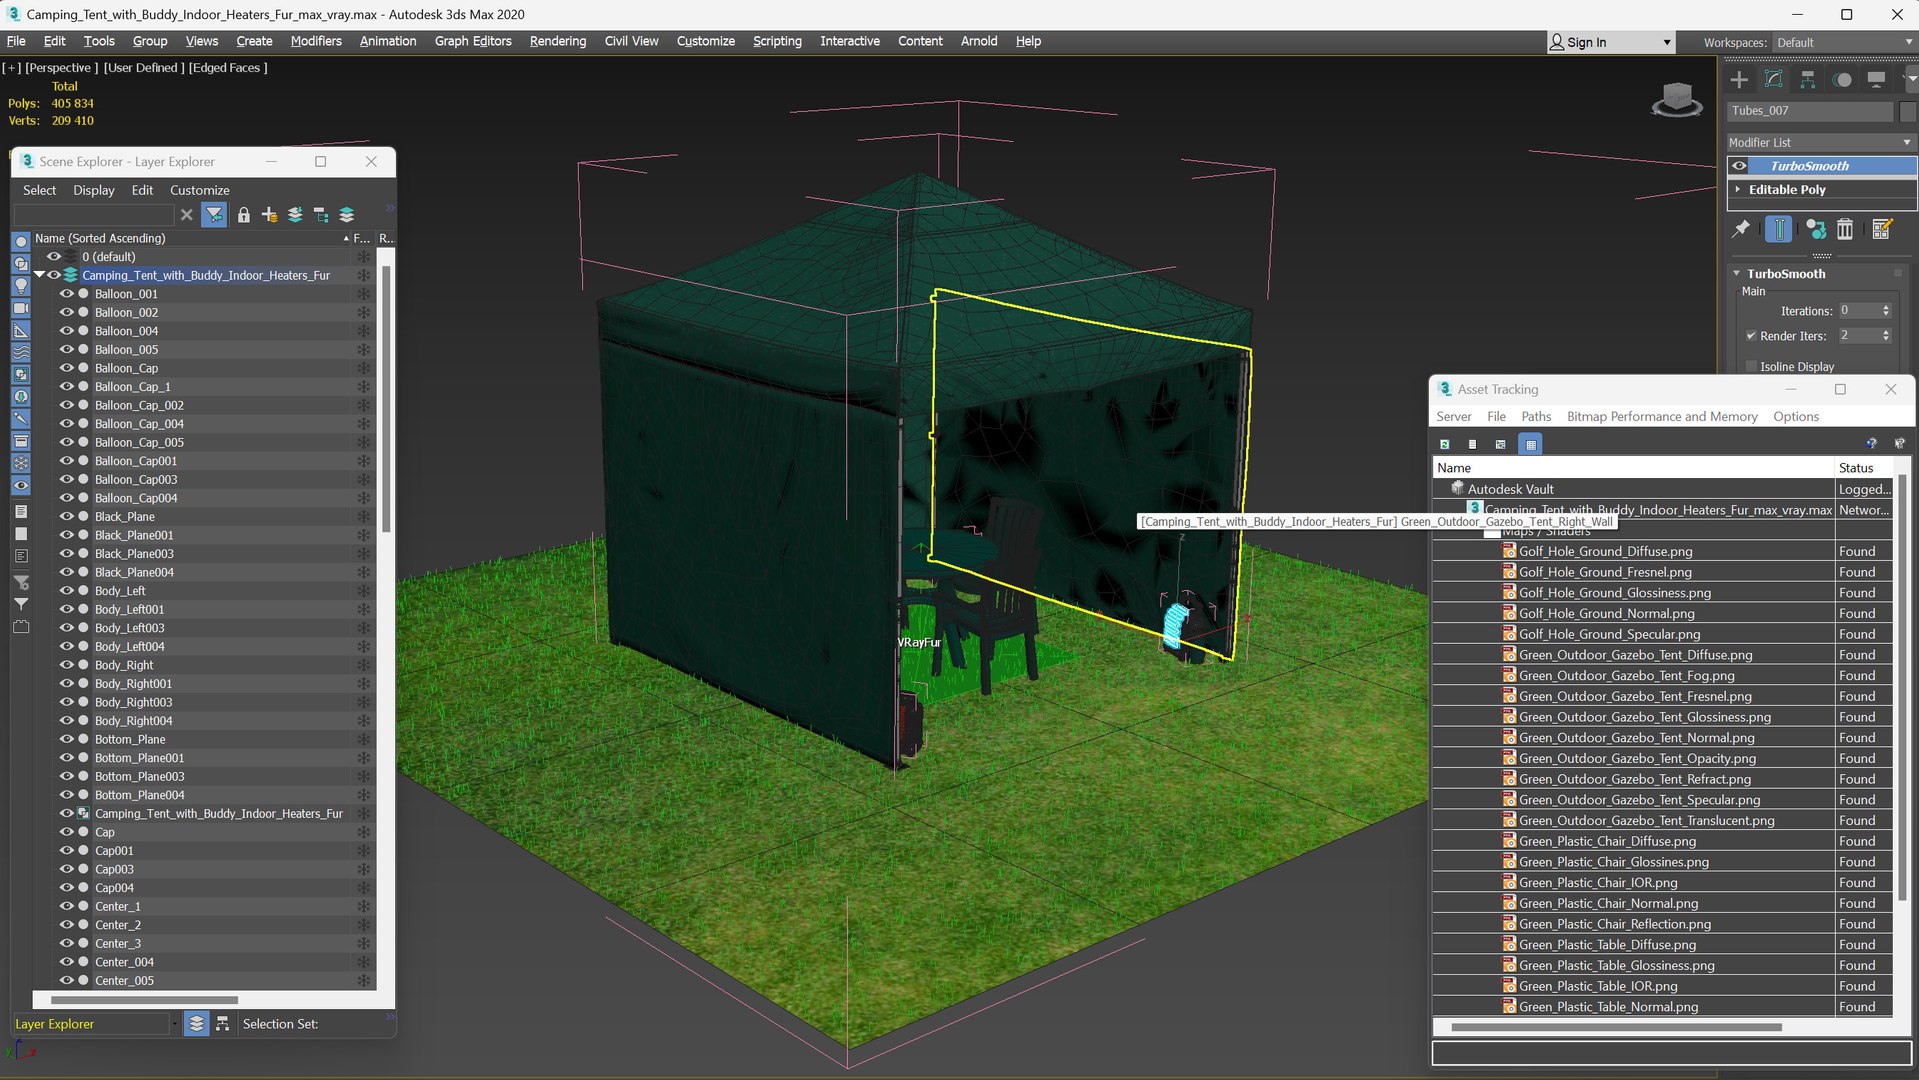1919x1080 pixels.
Task: Open Display menu in Scene Explorer
Action: tap(94, 190)
